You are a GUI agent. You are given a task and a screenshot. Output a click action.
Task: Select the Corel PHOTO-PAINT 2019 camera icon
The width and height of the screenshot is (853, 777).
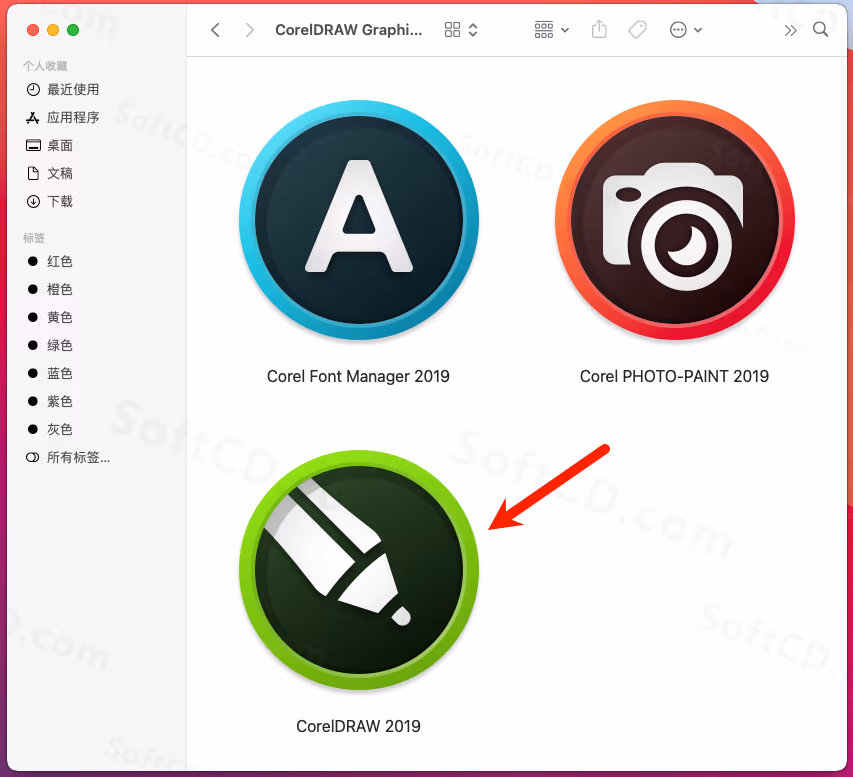point(675,220)
